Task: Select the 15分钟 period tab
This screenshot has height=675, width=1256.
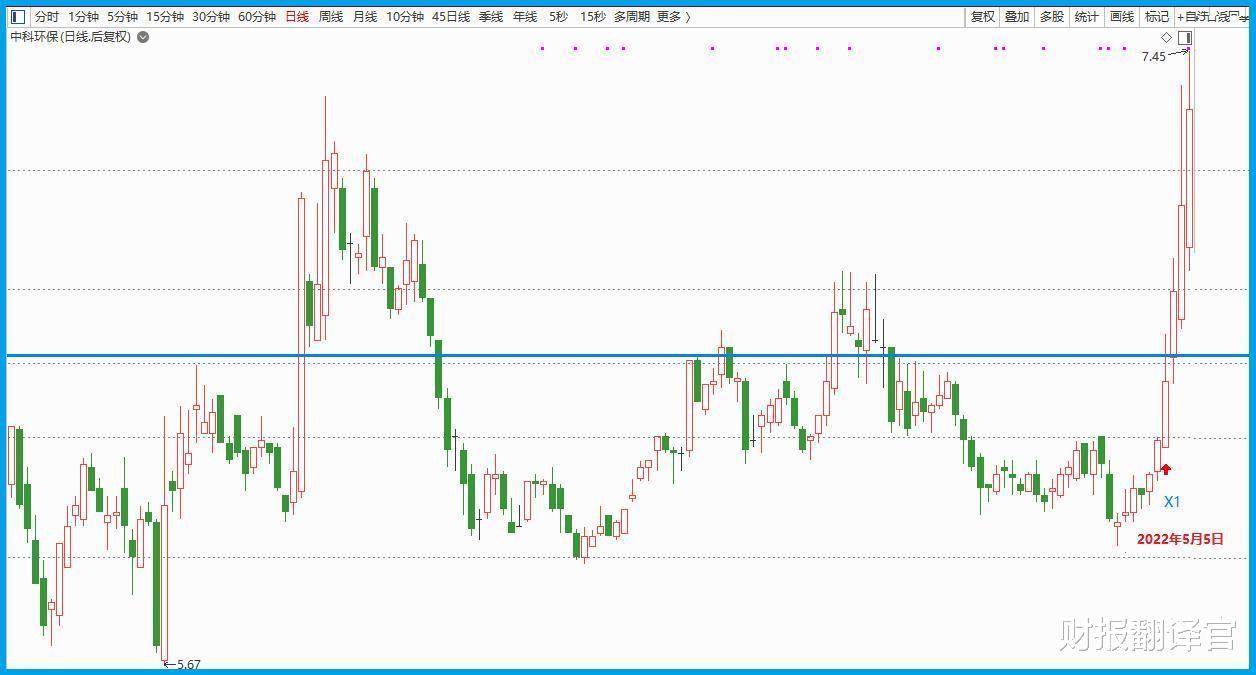Action: [x=165, y=17]
